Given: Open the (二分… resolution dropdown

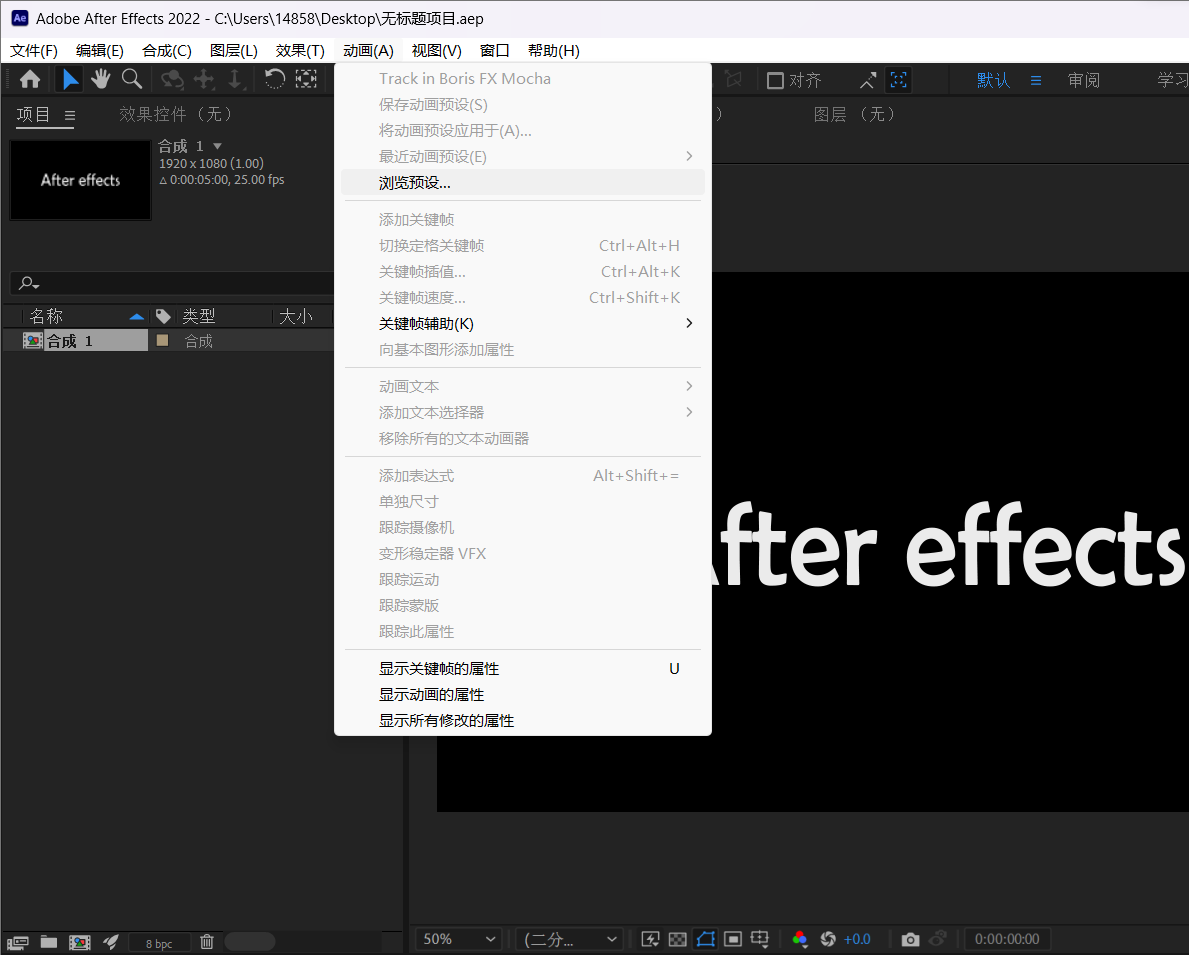Looking at the screenshot, I should pos(569,939).
